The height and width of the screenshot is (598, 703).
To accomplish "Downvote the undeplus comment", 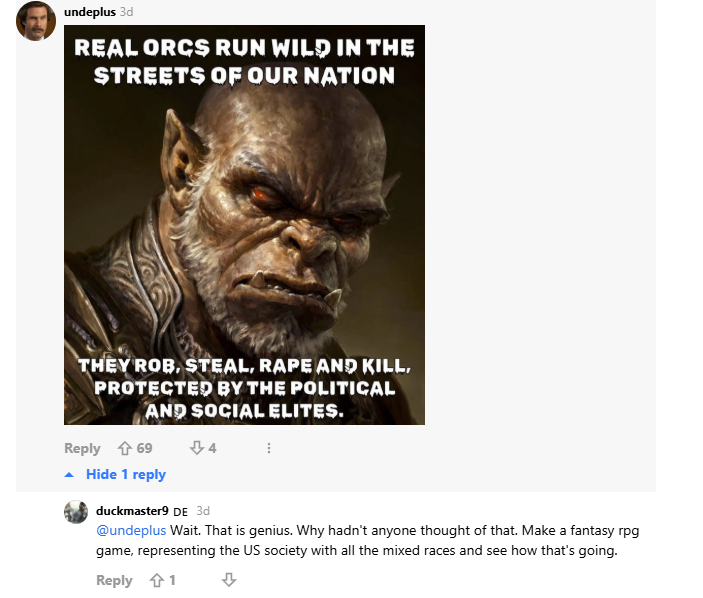I will [197, 447].
